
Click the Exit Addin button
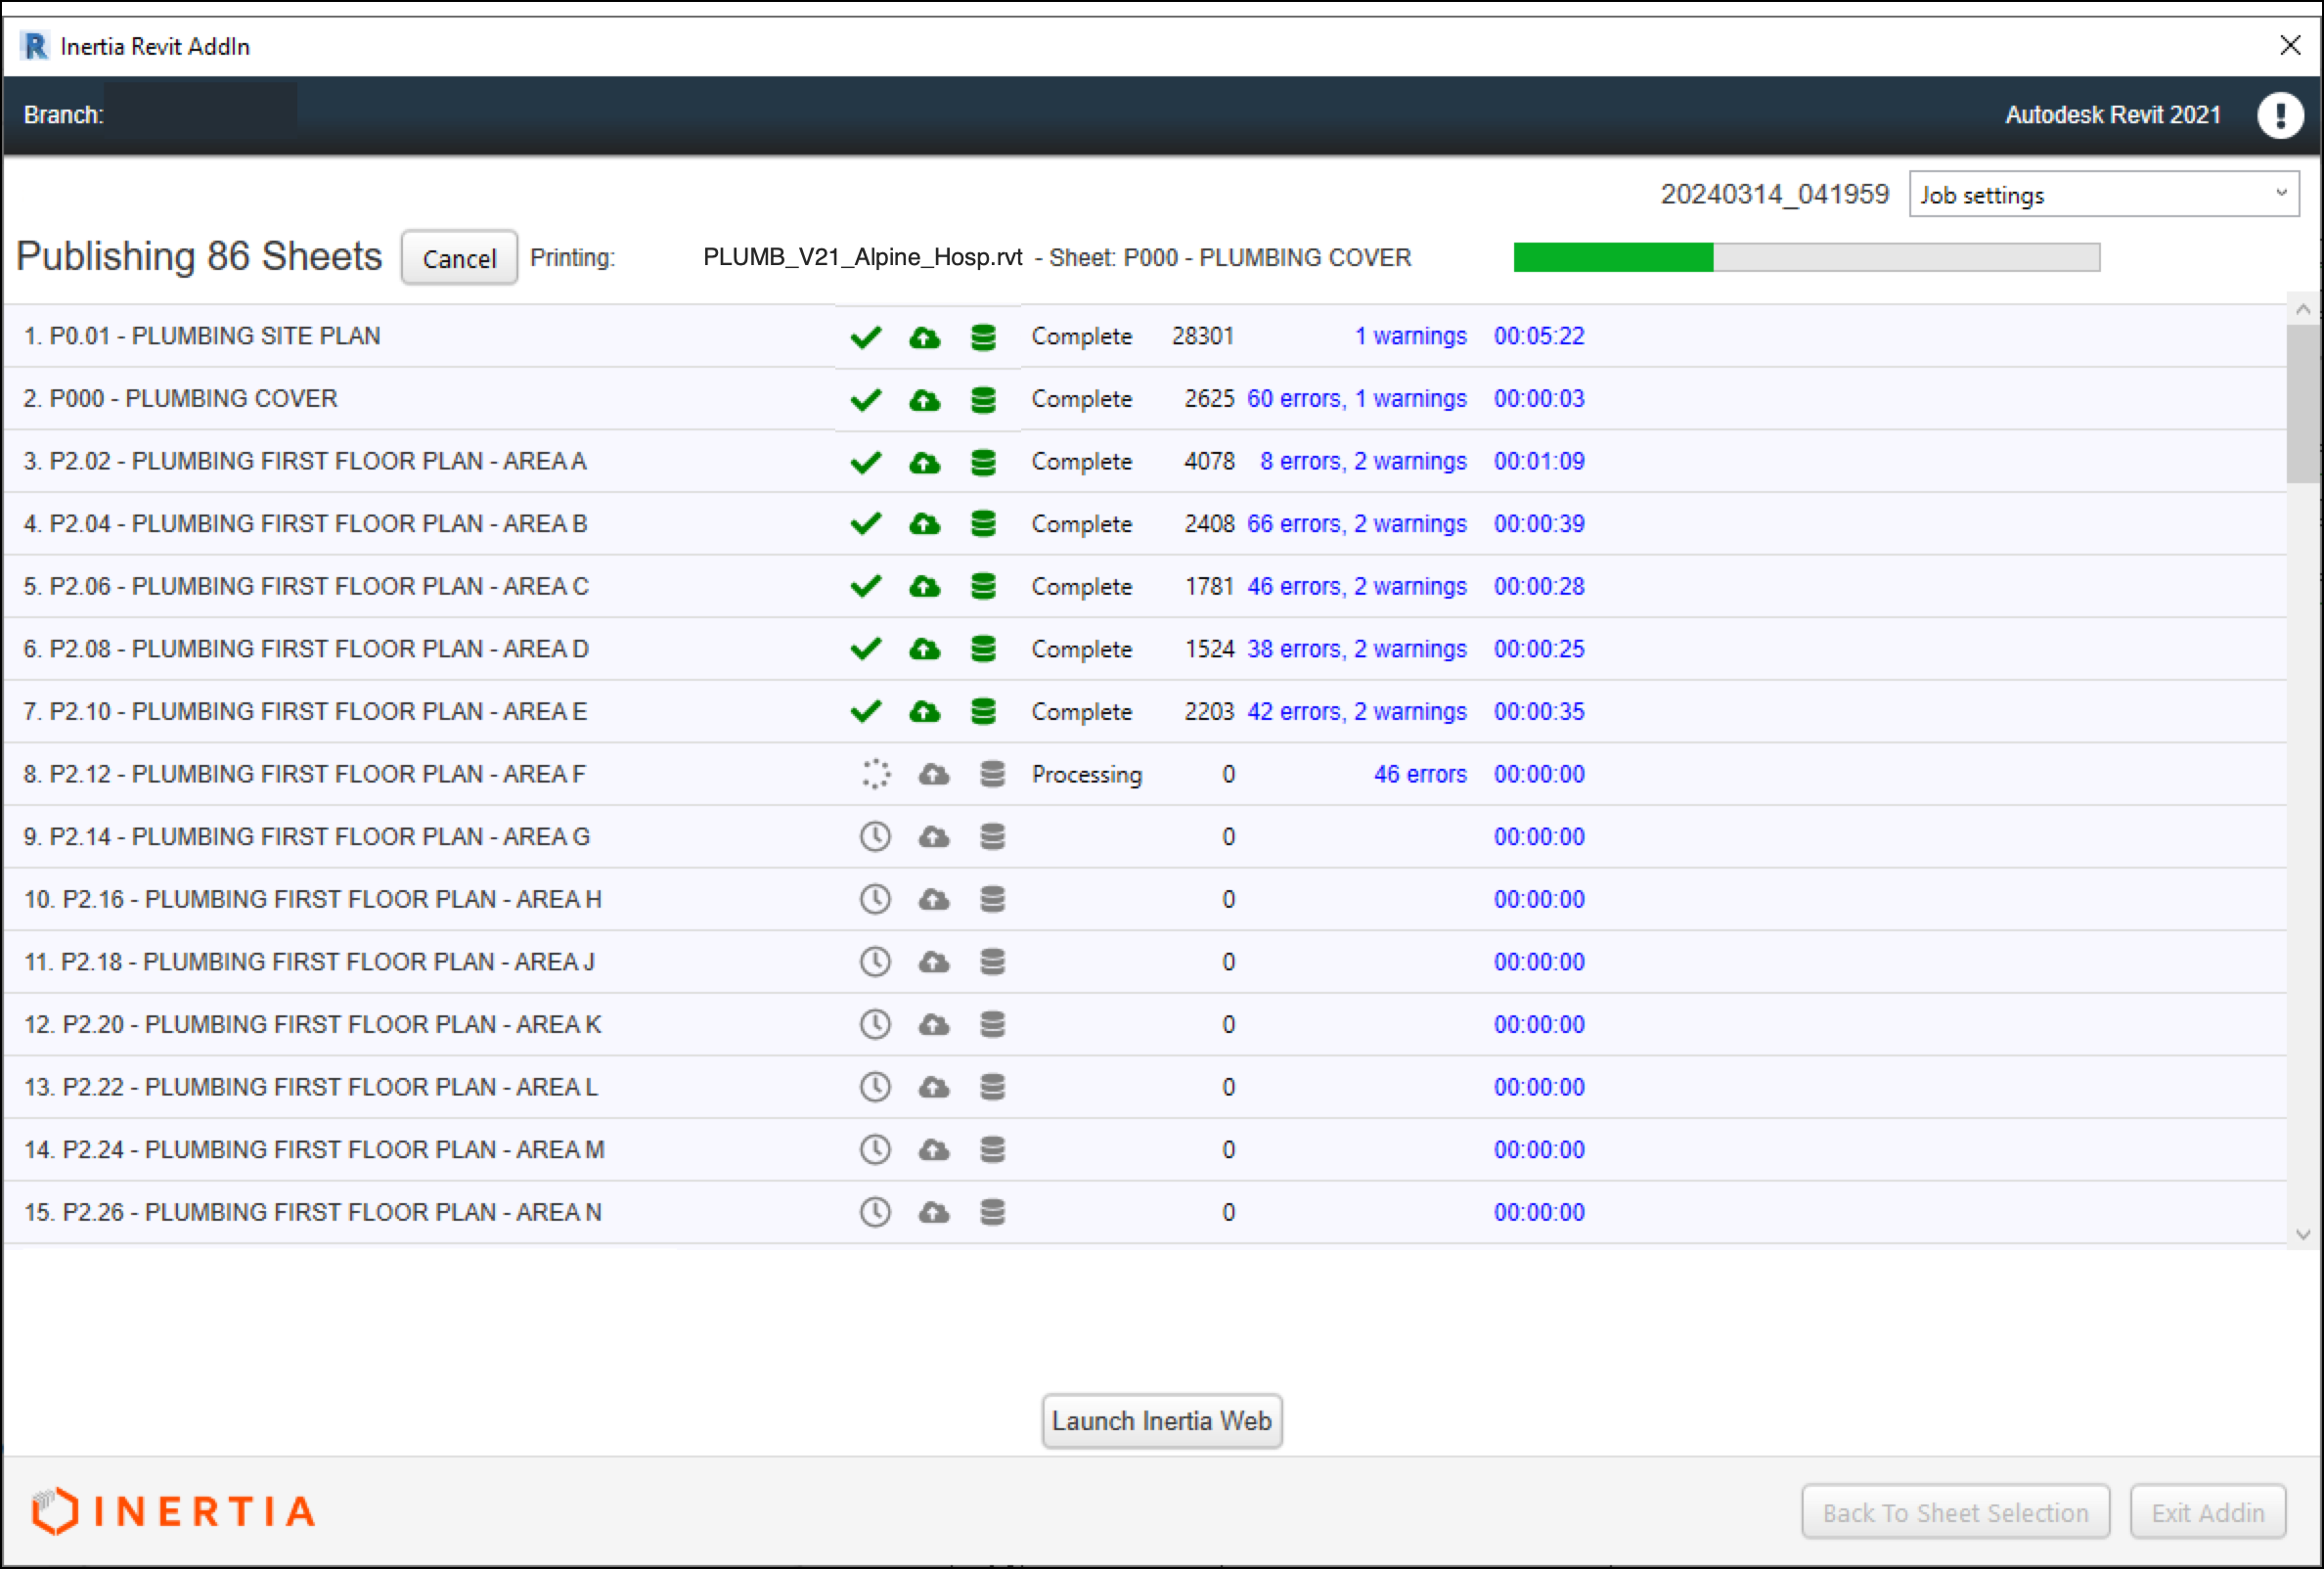pos(2207,1512)
